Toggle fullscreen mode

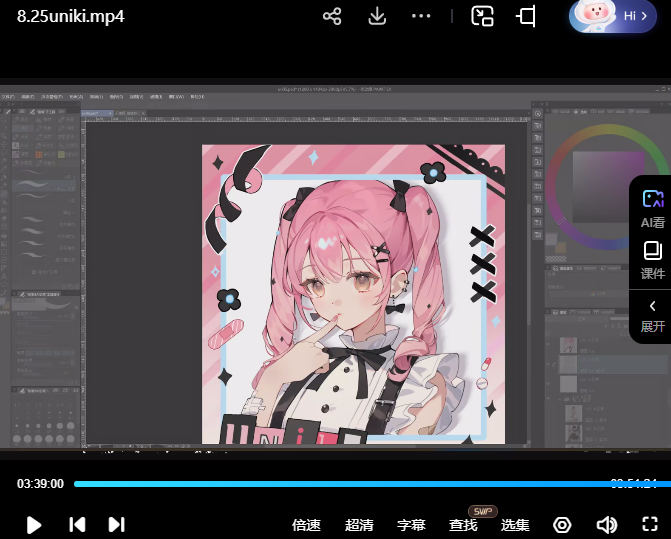click(649, 525)
